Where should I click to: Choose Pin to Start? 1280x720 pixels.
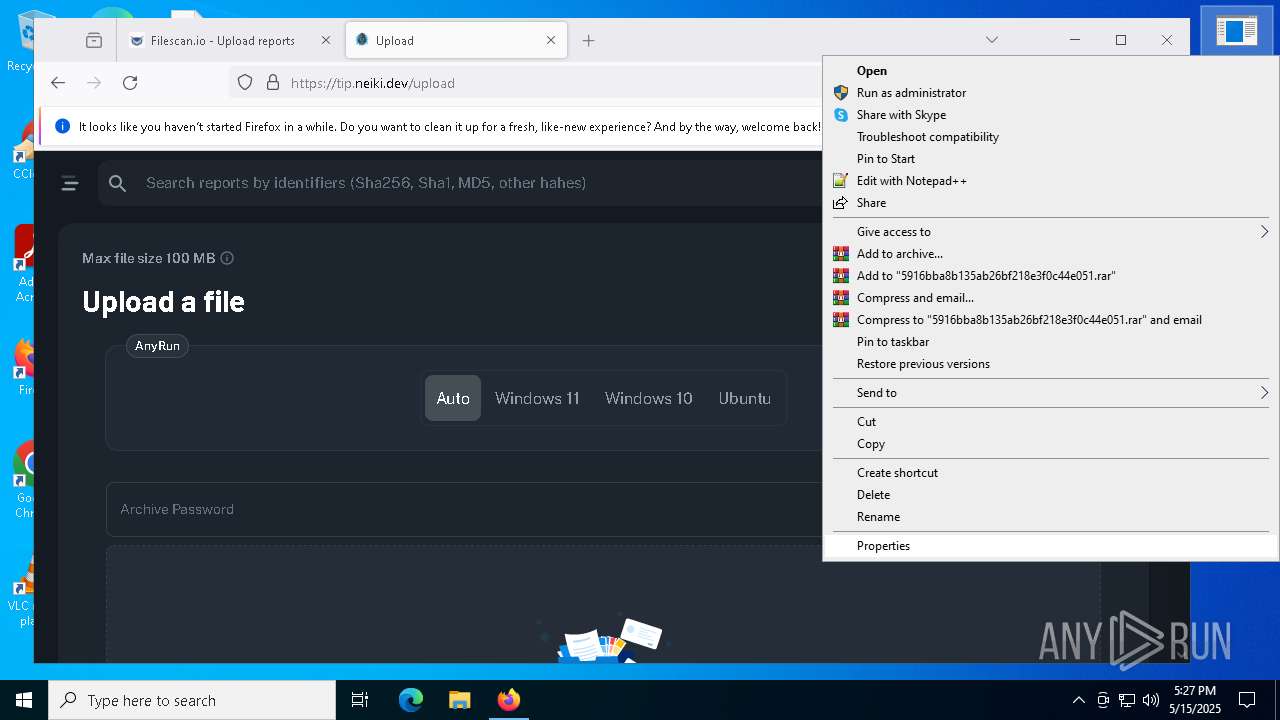pos(1050,159)
